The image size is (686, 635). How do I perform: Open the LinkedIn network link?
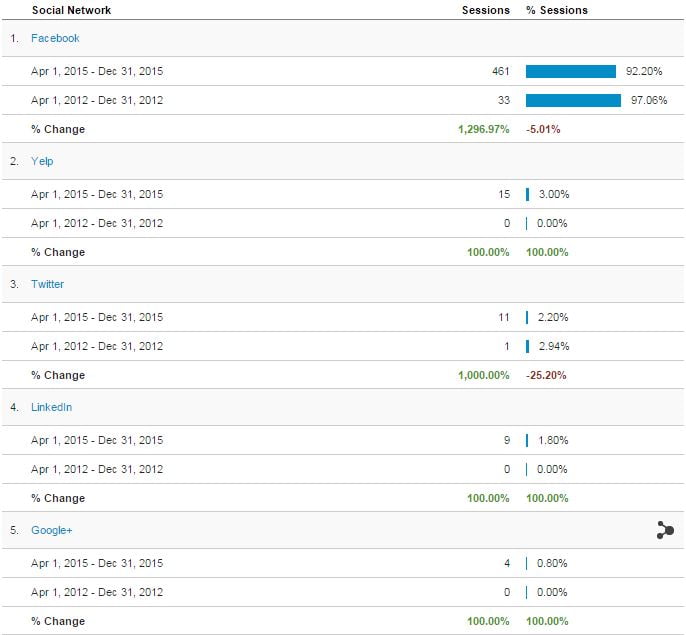pos(51,407)
